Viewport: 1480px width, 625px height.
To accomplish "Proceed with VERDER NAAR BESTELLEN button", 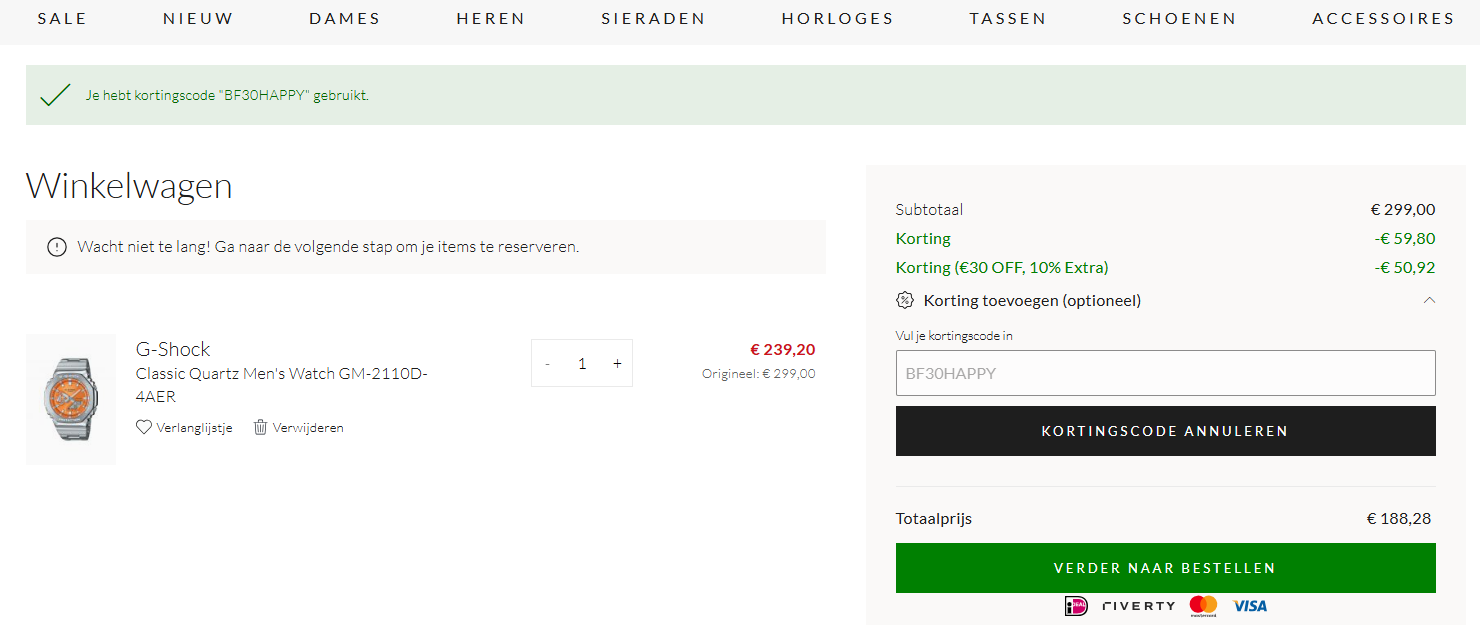I will tap(1166, 568).
